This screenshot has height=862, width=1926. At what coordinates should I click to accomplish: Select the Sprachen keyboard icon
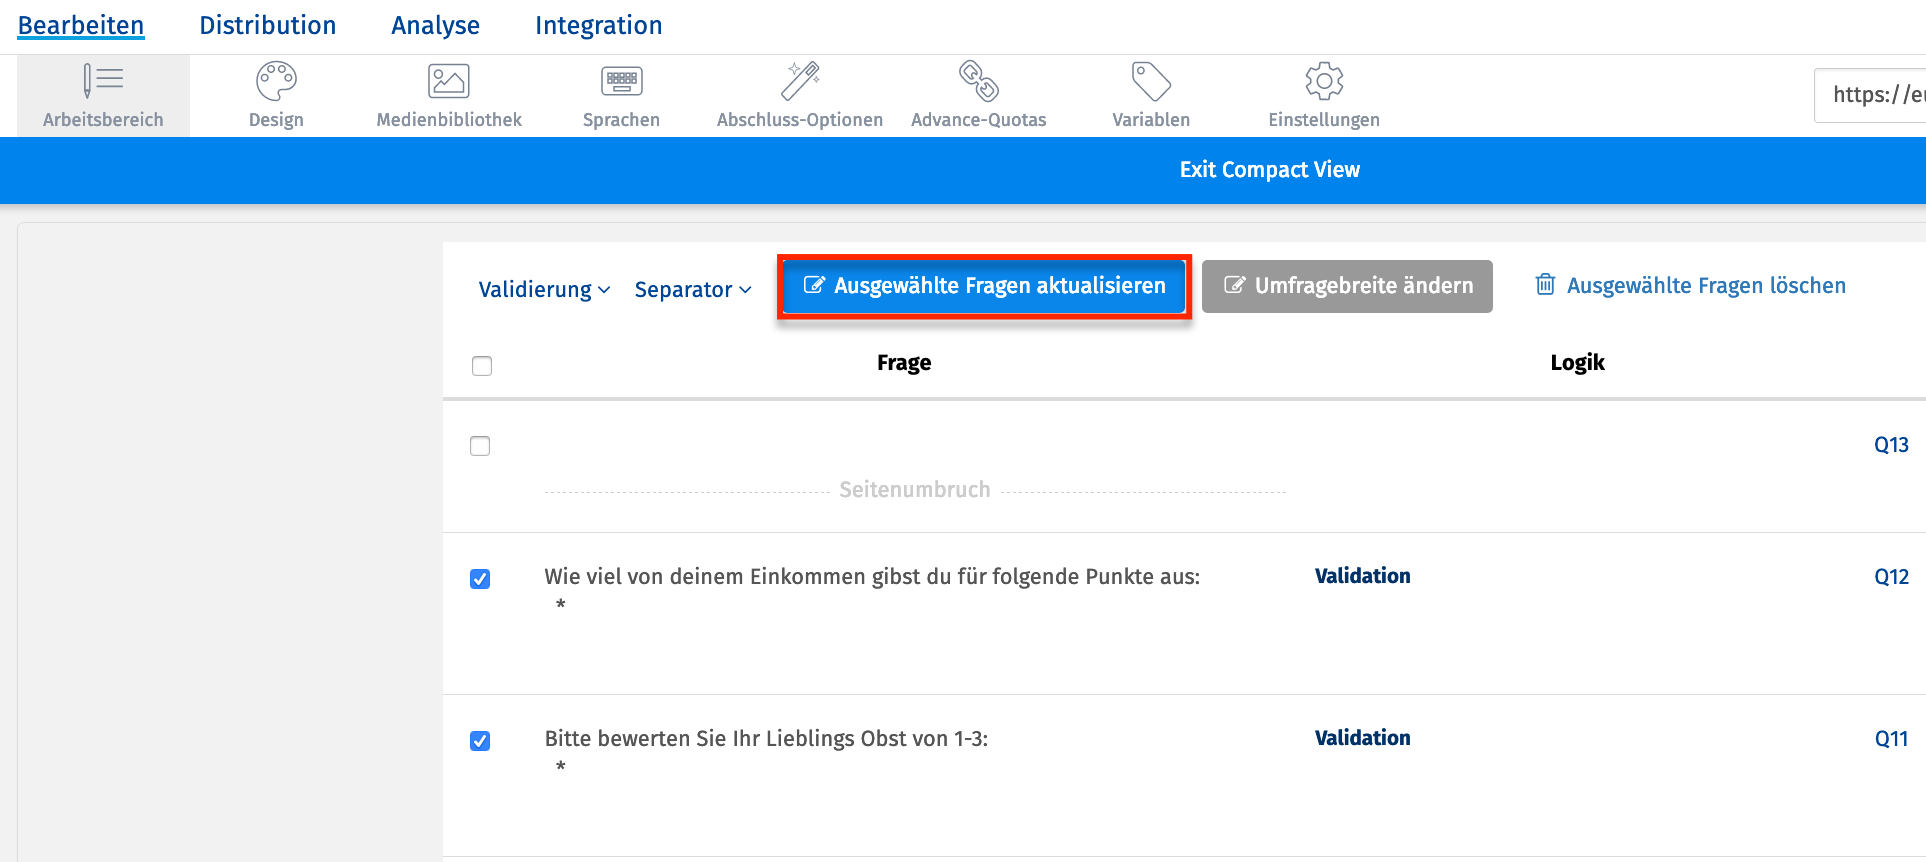tap(621, 81)
